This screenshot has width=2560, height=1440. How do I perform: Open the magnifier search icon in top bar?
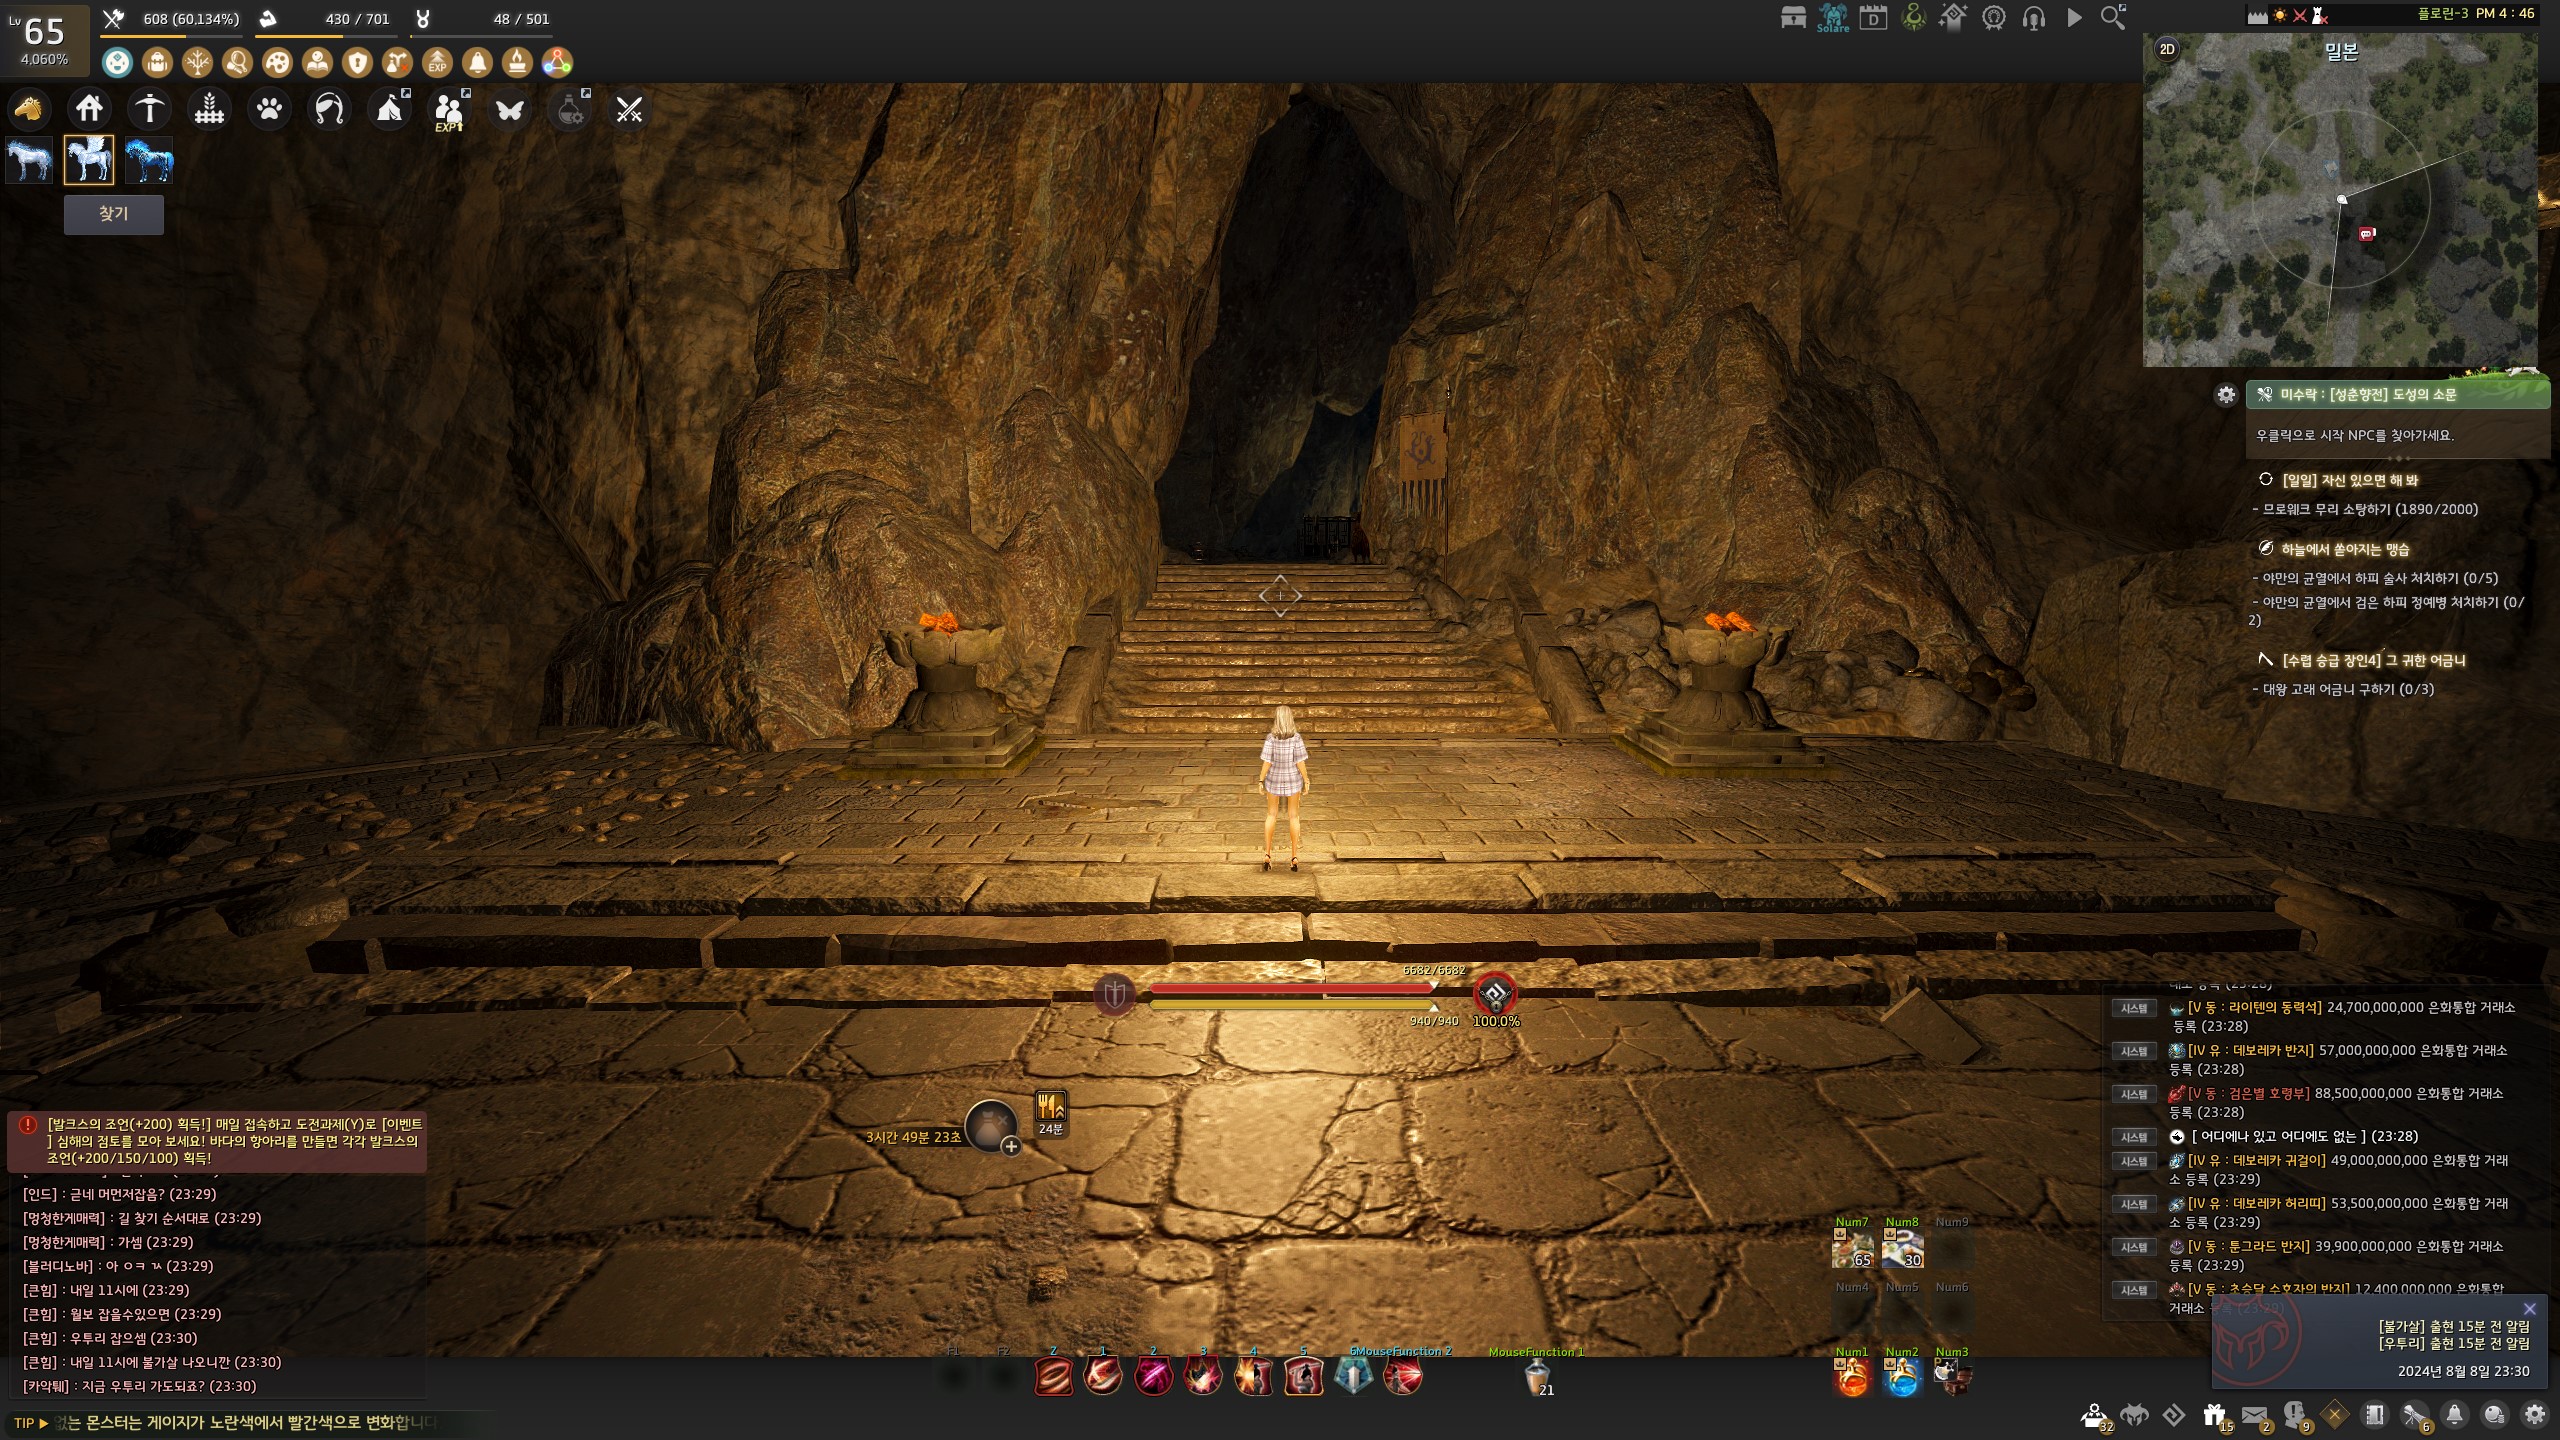tap(2113, 18)
